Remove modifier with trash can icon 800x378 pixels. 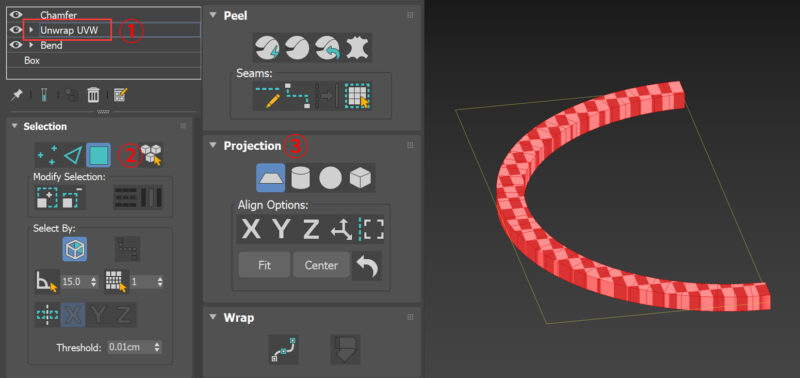(x=93, y=95)
